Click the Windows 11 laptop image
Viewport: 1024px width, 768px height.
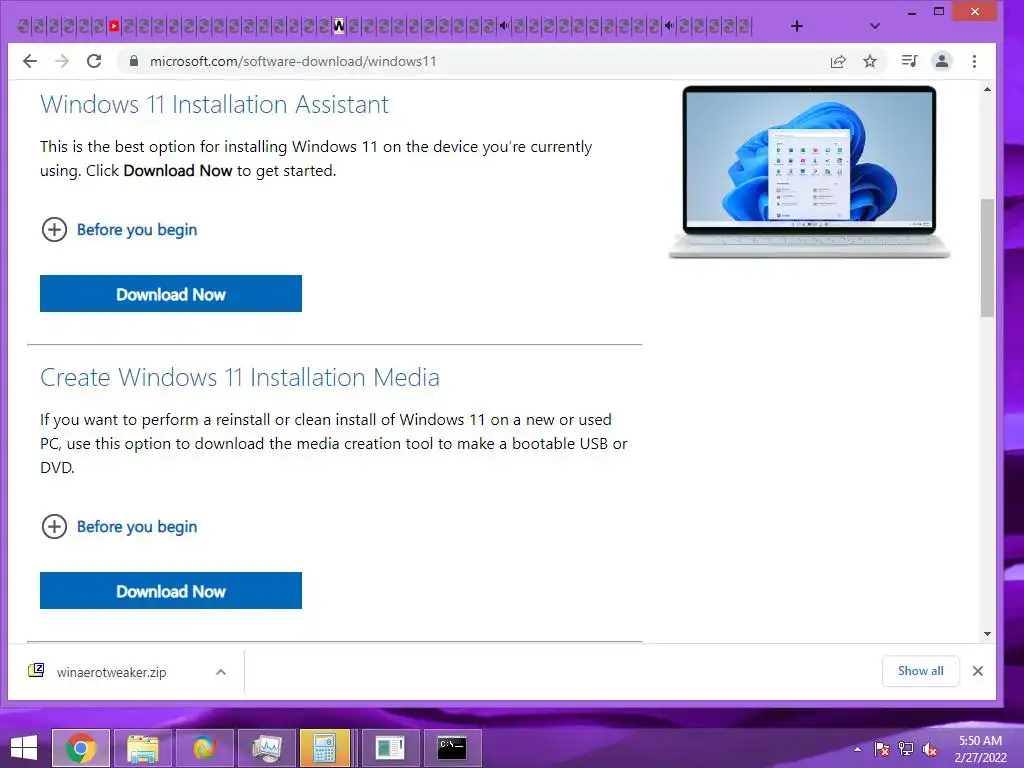click(x=809, y=172)
